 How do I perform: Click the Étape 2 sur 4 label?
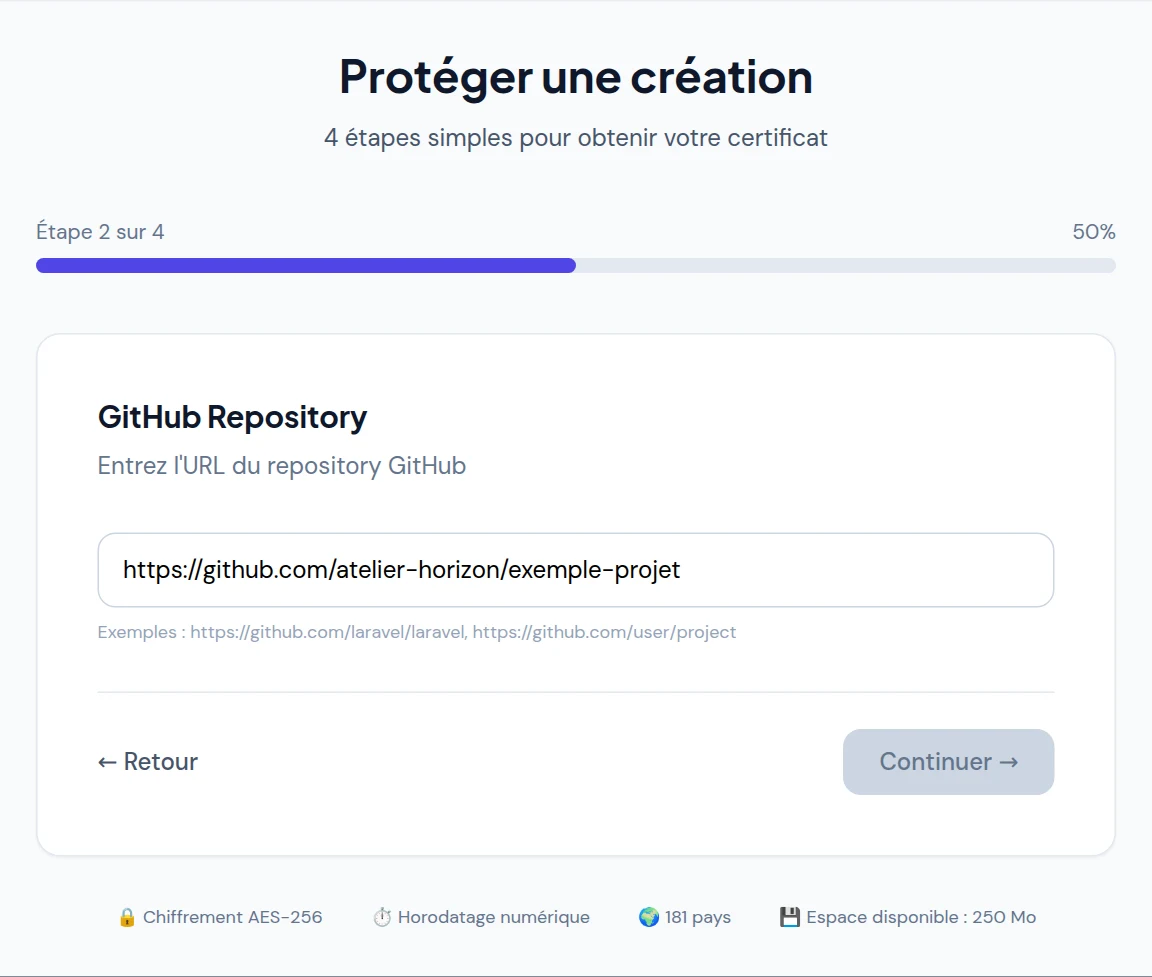point(100,232)
